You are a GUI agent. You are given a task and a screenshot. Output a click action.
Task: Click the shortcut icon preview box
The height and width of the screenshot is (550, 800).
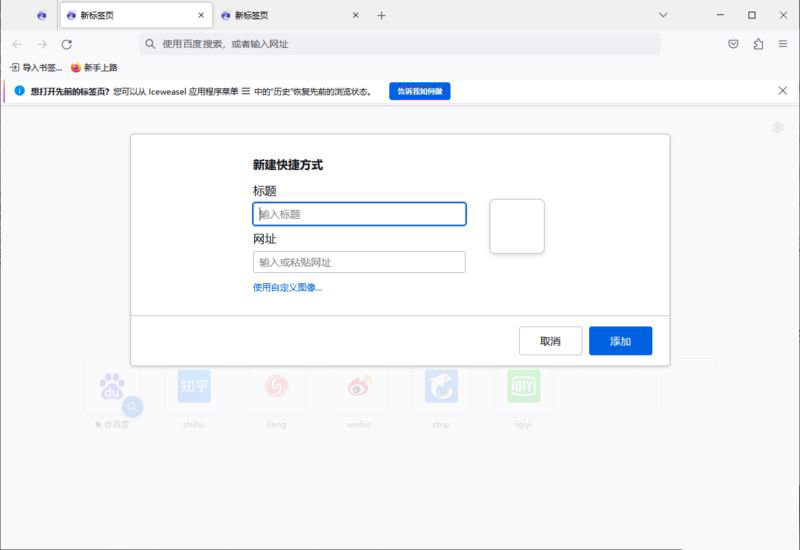click(x=517, y=226)
